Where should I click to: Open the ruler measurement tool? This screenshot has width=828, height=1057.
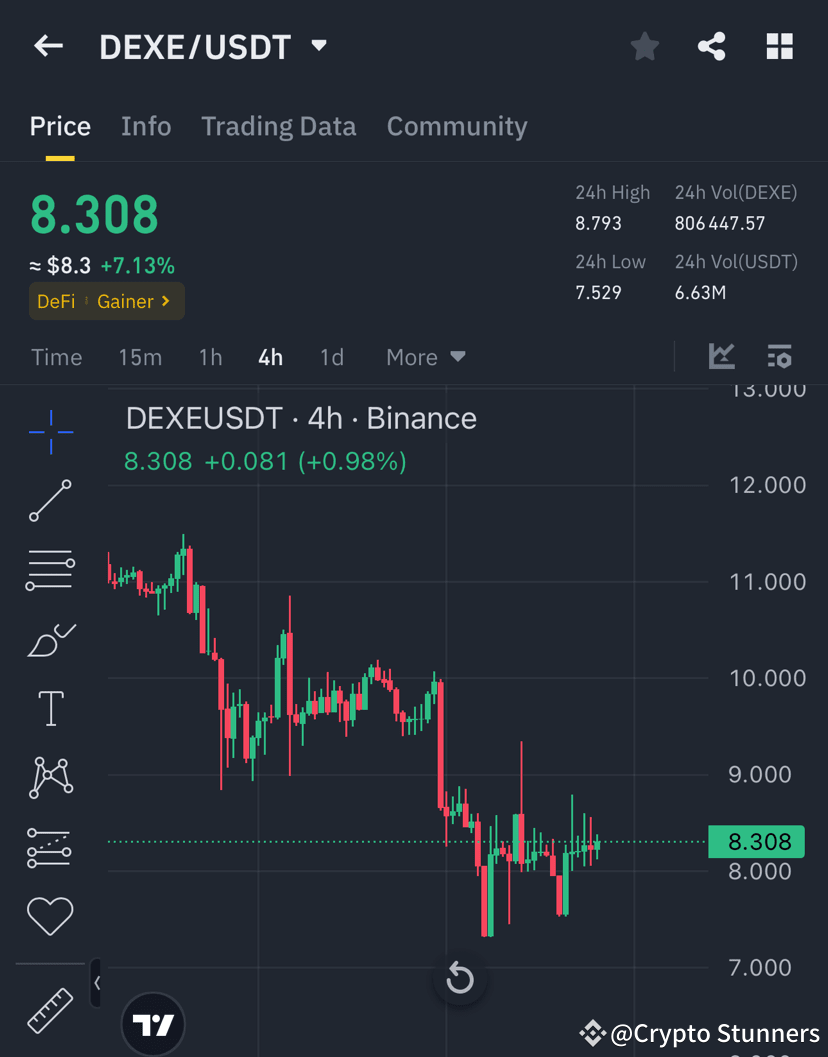point(50,1010)
